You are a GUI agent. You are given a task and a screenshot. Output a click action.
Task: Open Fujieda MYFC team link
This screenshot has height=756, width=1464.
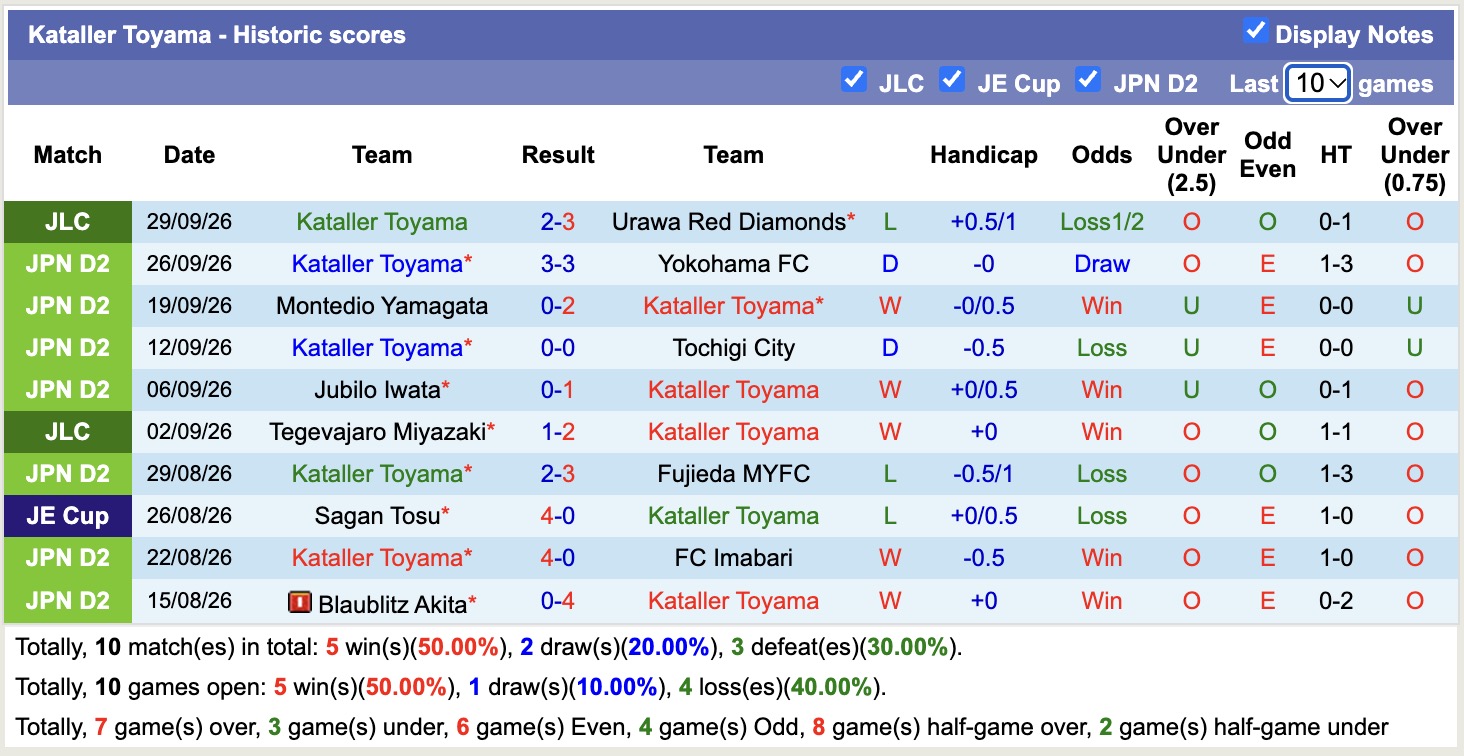pyautogui.click(x=733, y=474)
